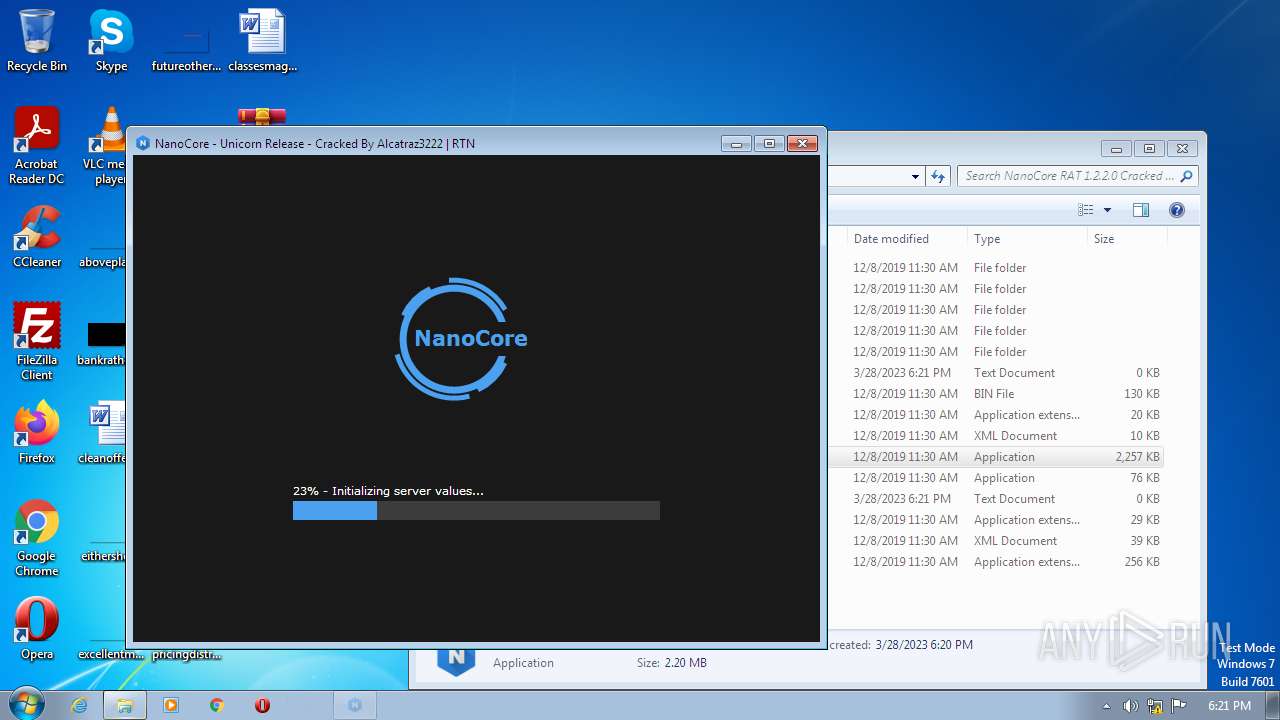
Task: Select the BIN File 130 KB row
Action: [996, 394]
